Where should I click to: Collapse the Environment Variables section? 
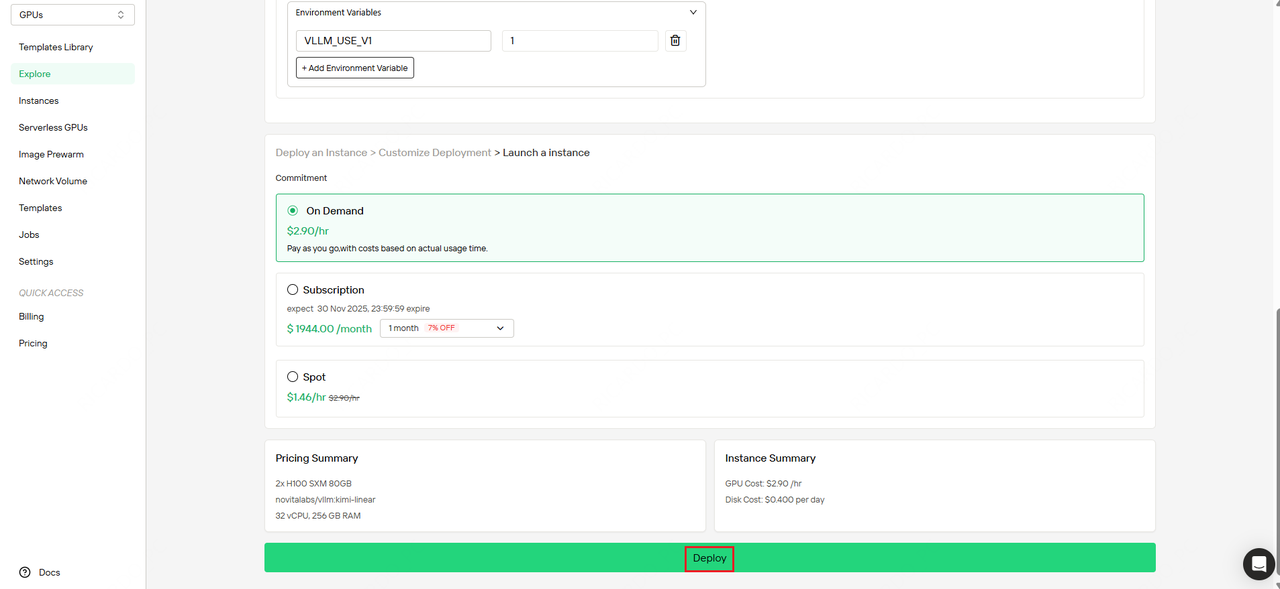[x=694, y=13]
